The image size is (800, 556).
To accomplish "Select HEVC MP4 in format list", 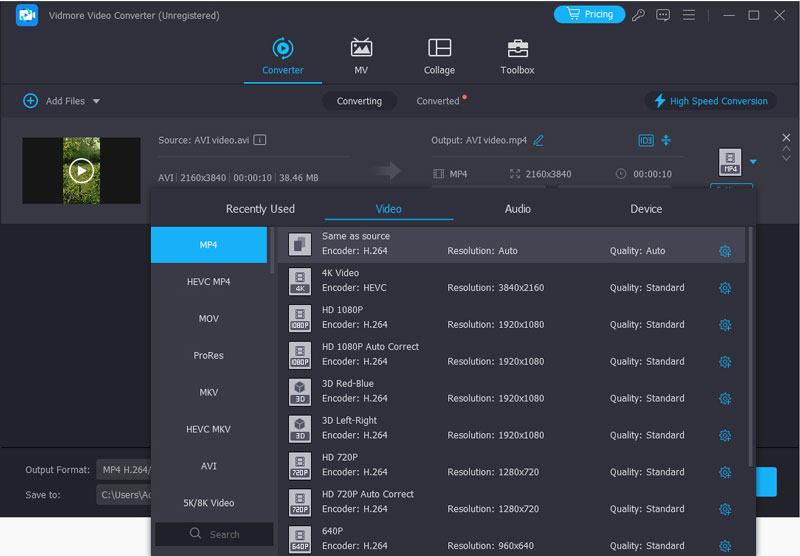I will click(208, 282).
